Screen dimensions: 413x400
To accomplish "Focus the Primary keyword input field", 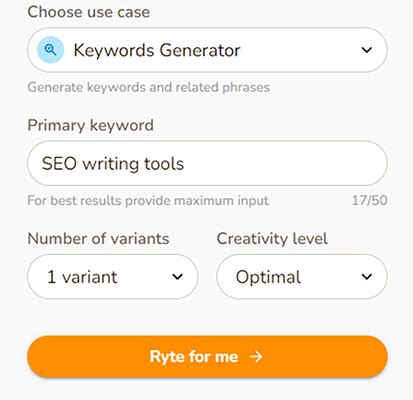I will coord(207,163).
